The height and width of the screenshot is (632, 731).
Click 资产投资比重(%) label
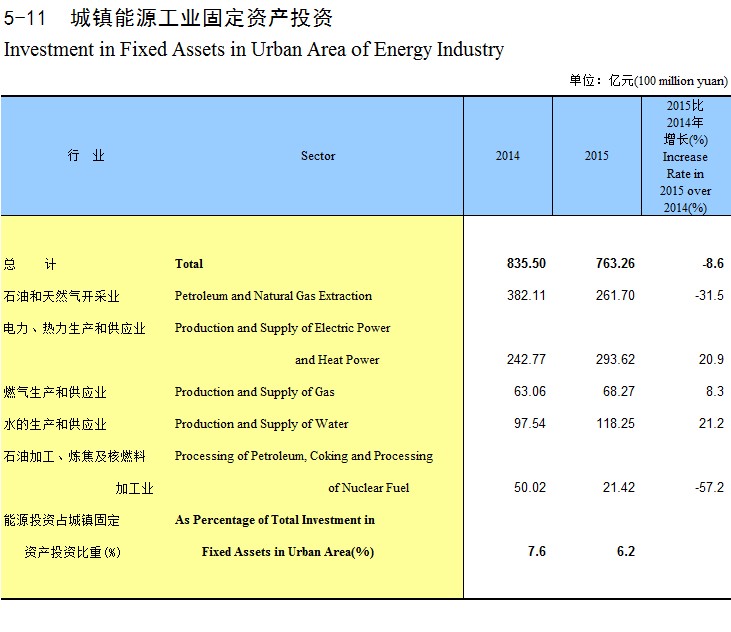tap(72, 552)
